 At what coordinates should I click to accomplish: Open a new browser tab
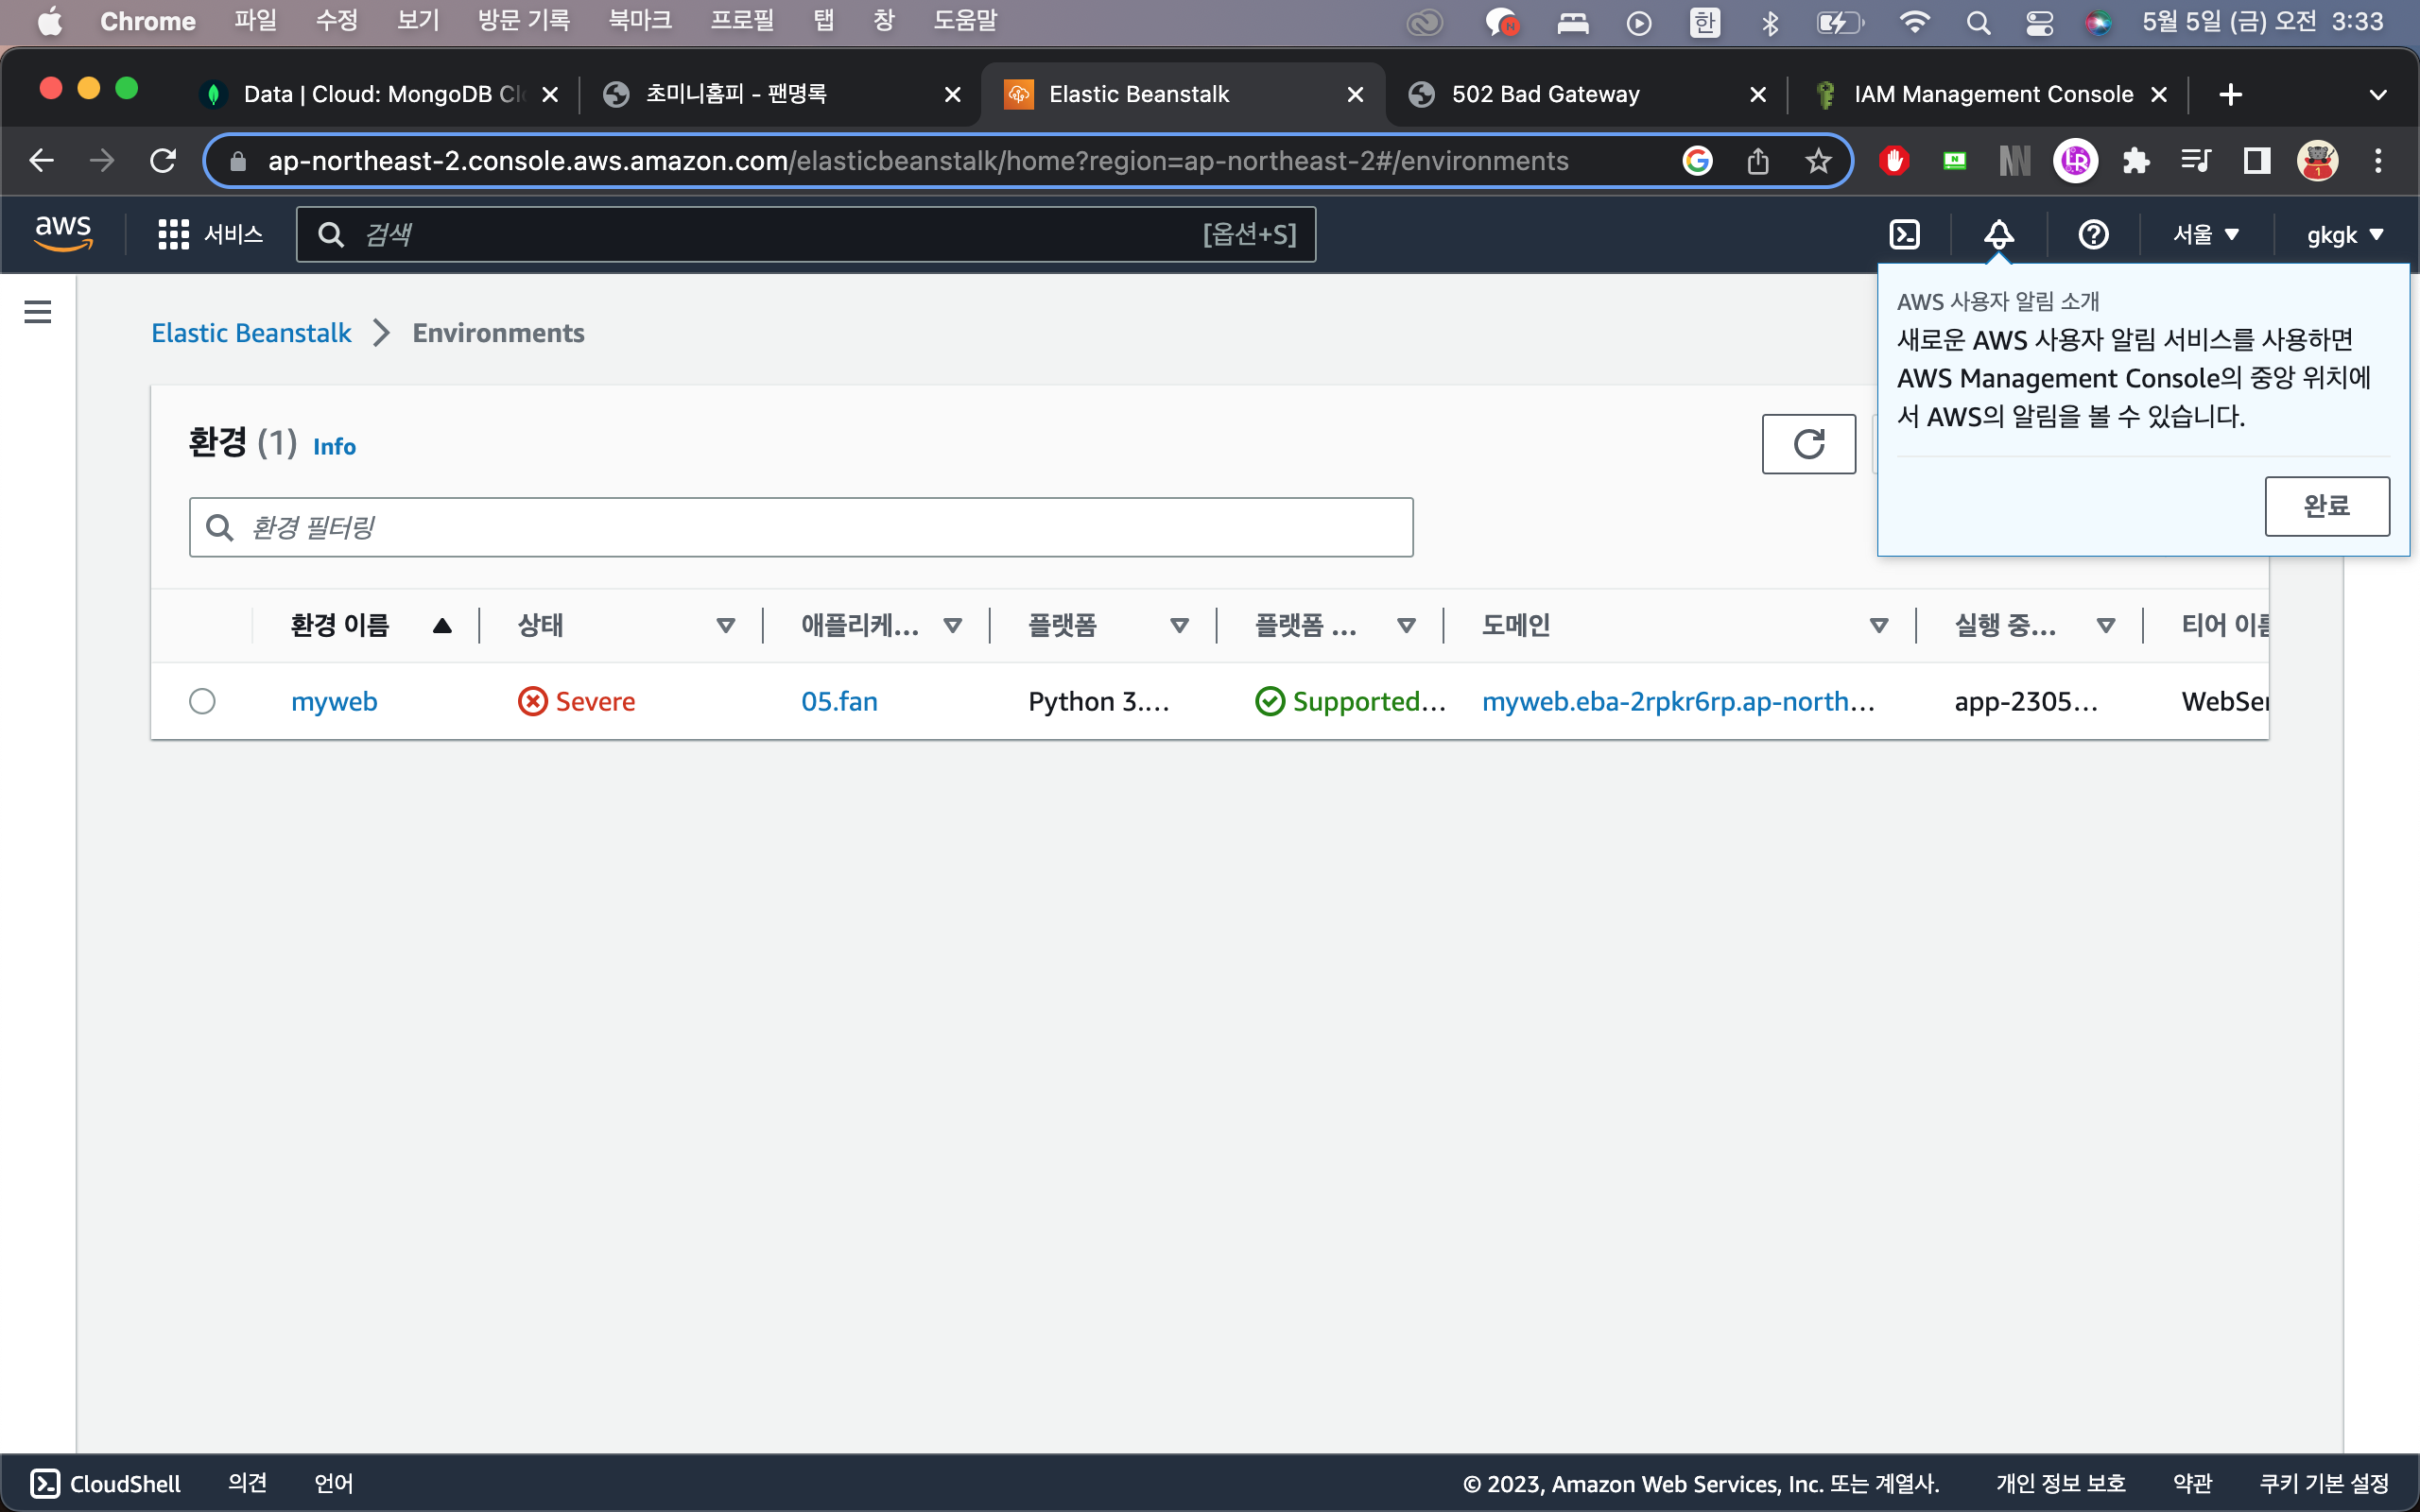(2230, 94)
